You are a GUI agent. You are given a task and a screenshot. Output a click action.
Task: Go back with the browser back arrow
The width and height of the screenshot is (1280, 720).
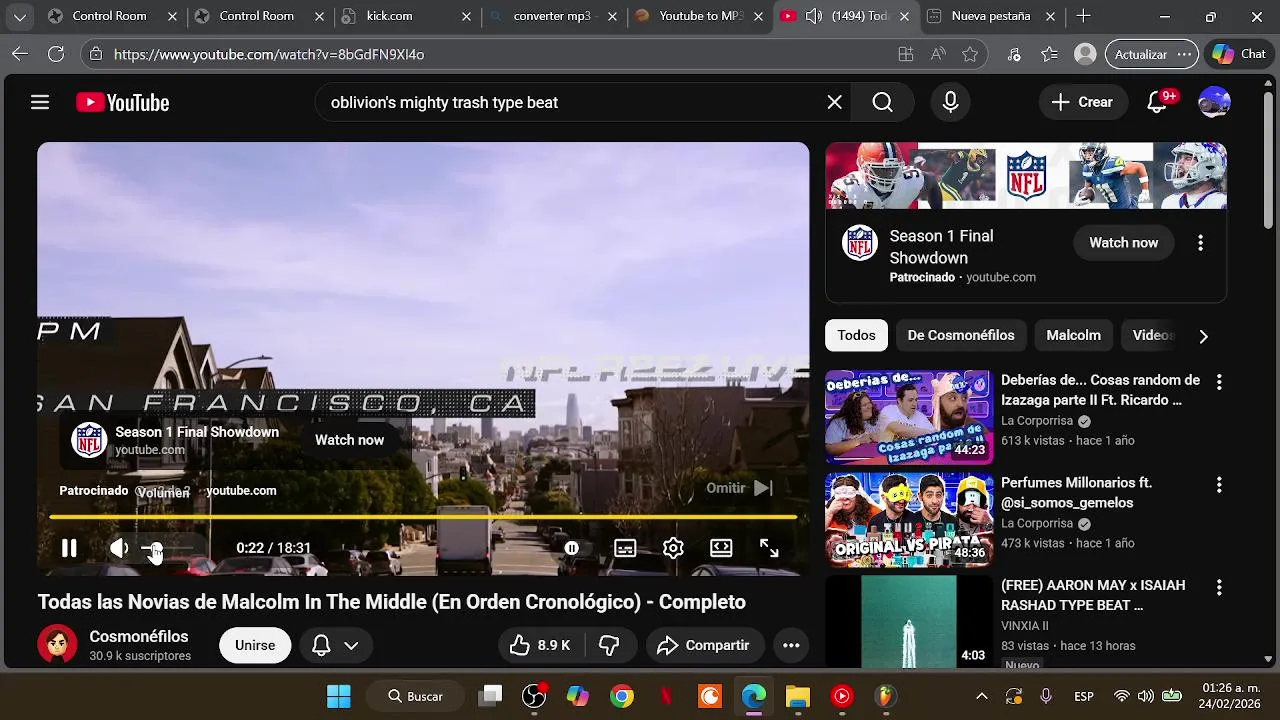[x=19, y=54]
